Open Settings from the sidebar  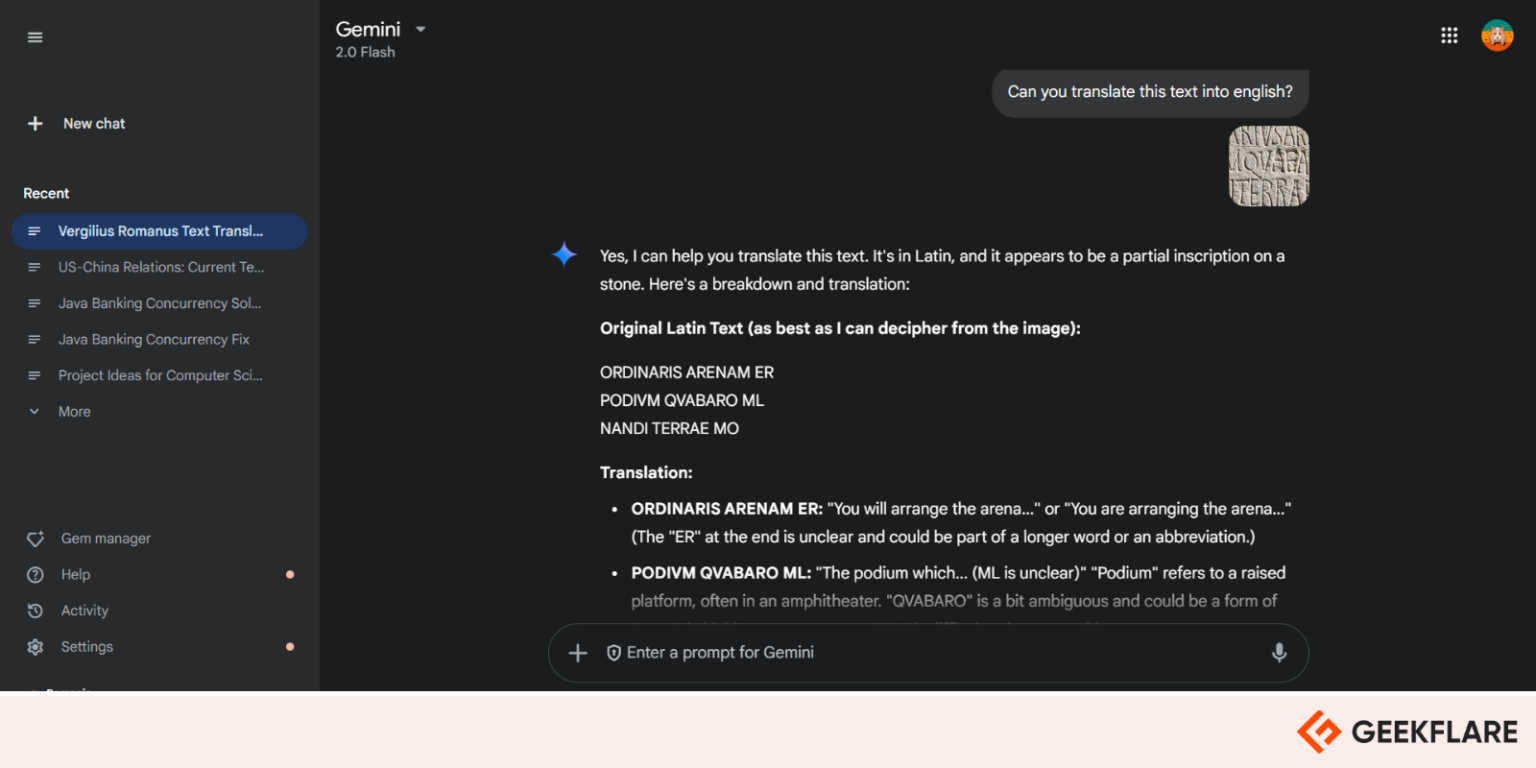86,646
